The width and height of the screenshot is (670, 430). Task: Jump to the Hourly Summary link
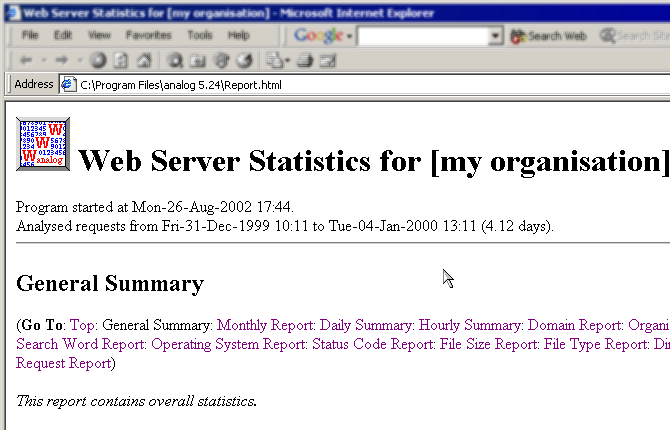click(x=470, y=325)
